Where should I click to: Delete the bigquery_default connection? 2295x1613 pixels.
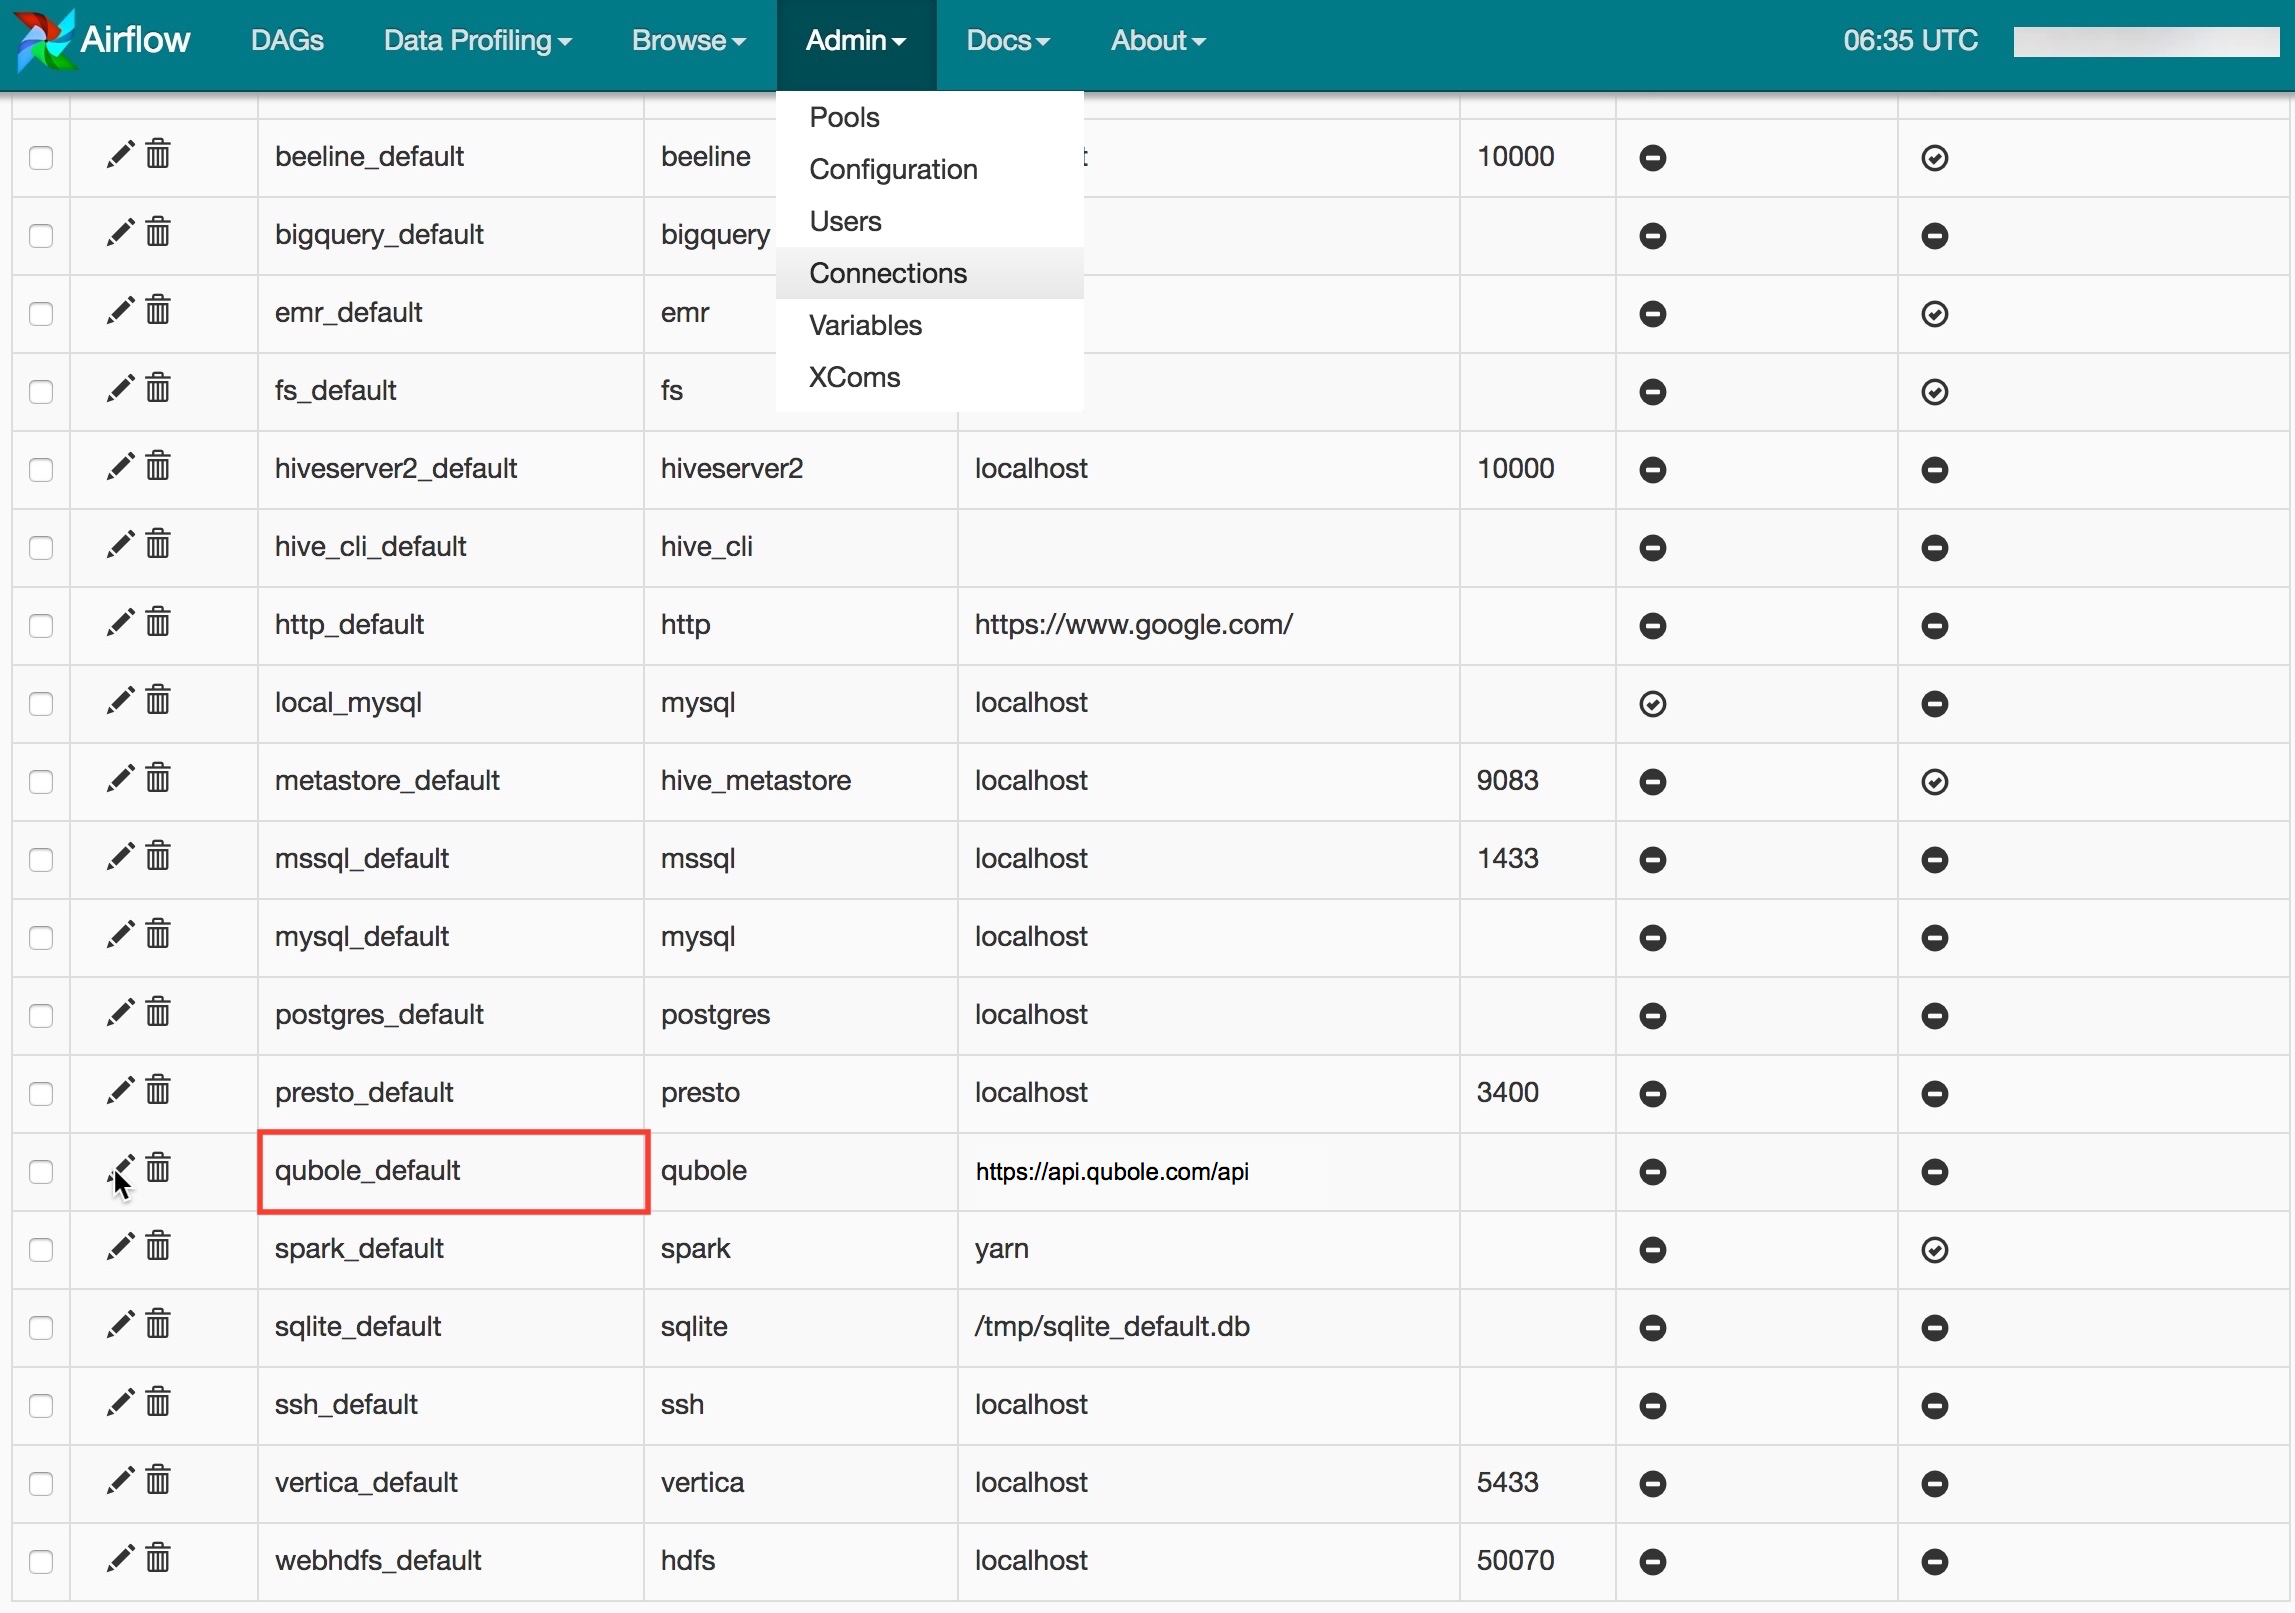[158, 233]
